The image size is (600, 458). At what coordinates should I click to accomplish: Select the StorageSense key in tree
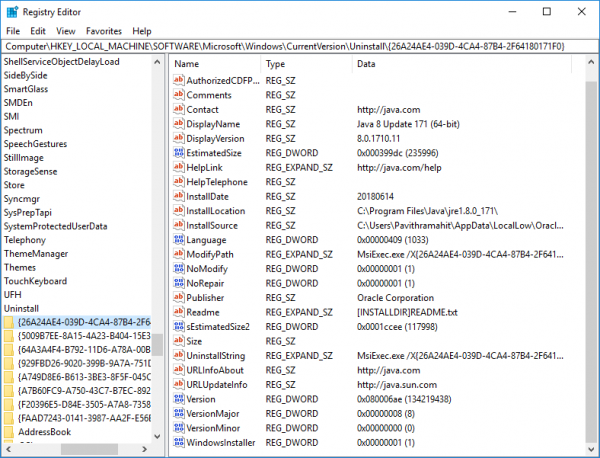pyautogui.click(x=30, y=171)
